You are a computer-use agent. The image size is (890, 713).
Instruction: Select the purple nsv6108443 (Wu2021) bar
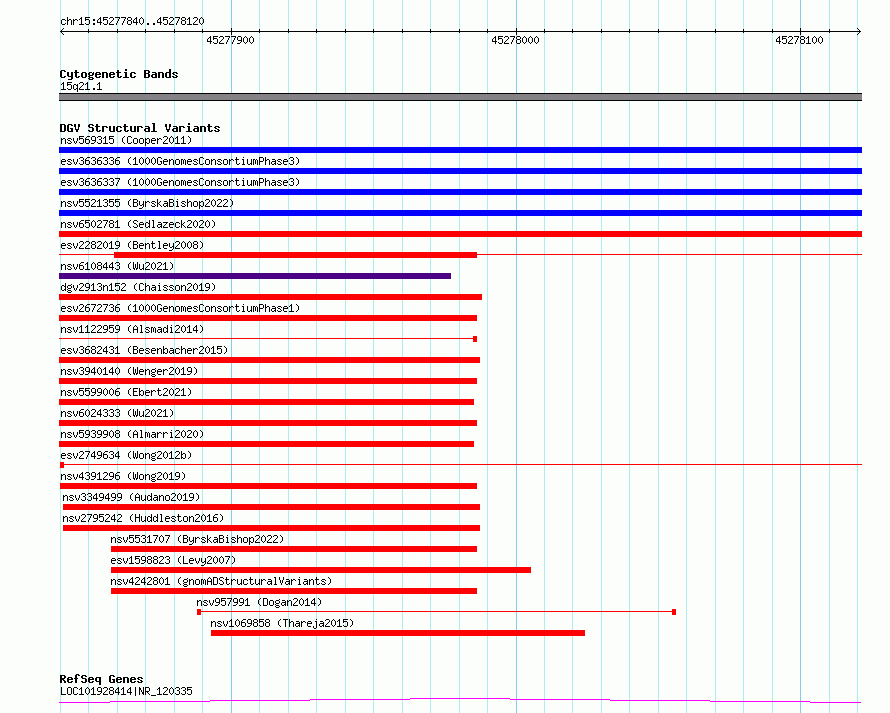(x=255, y=276)
